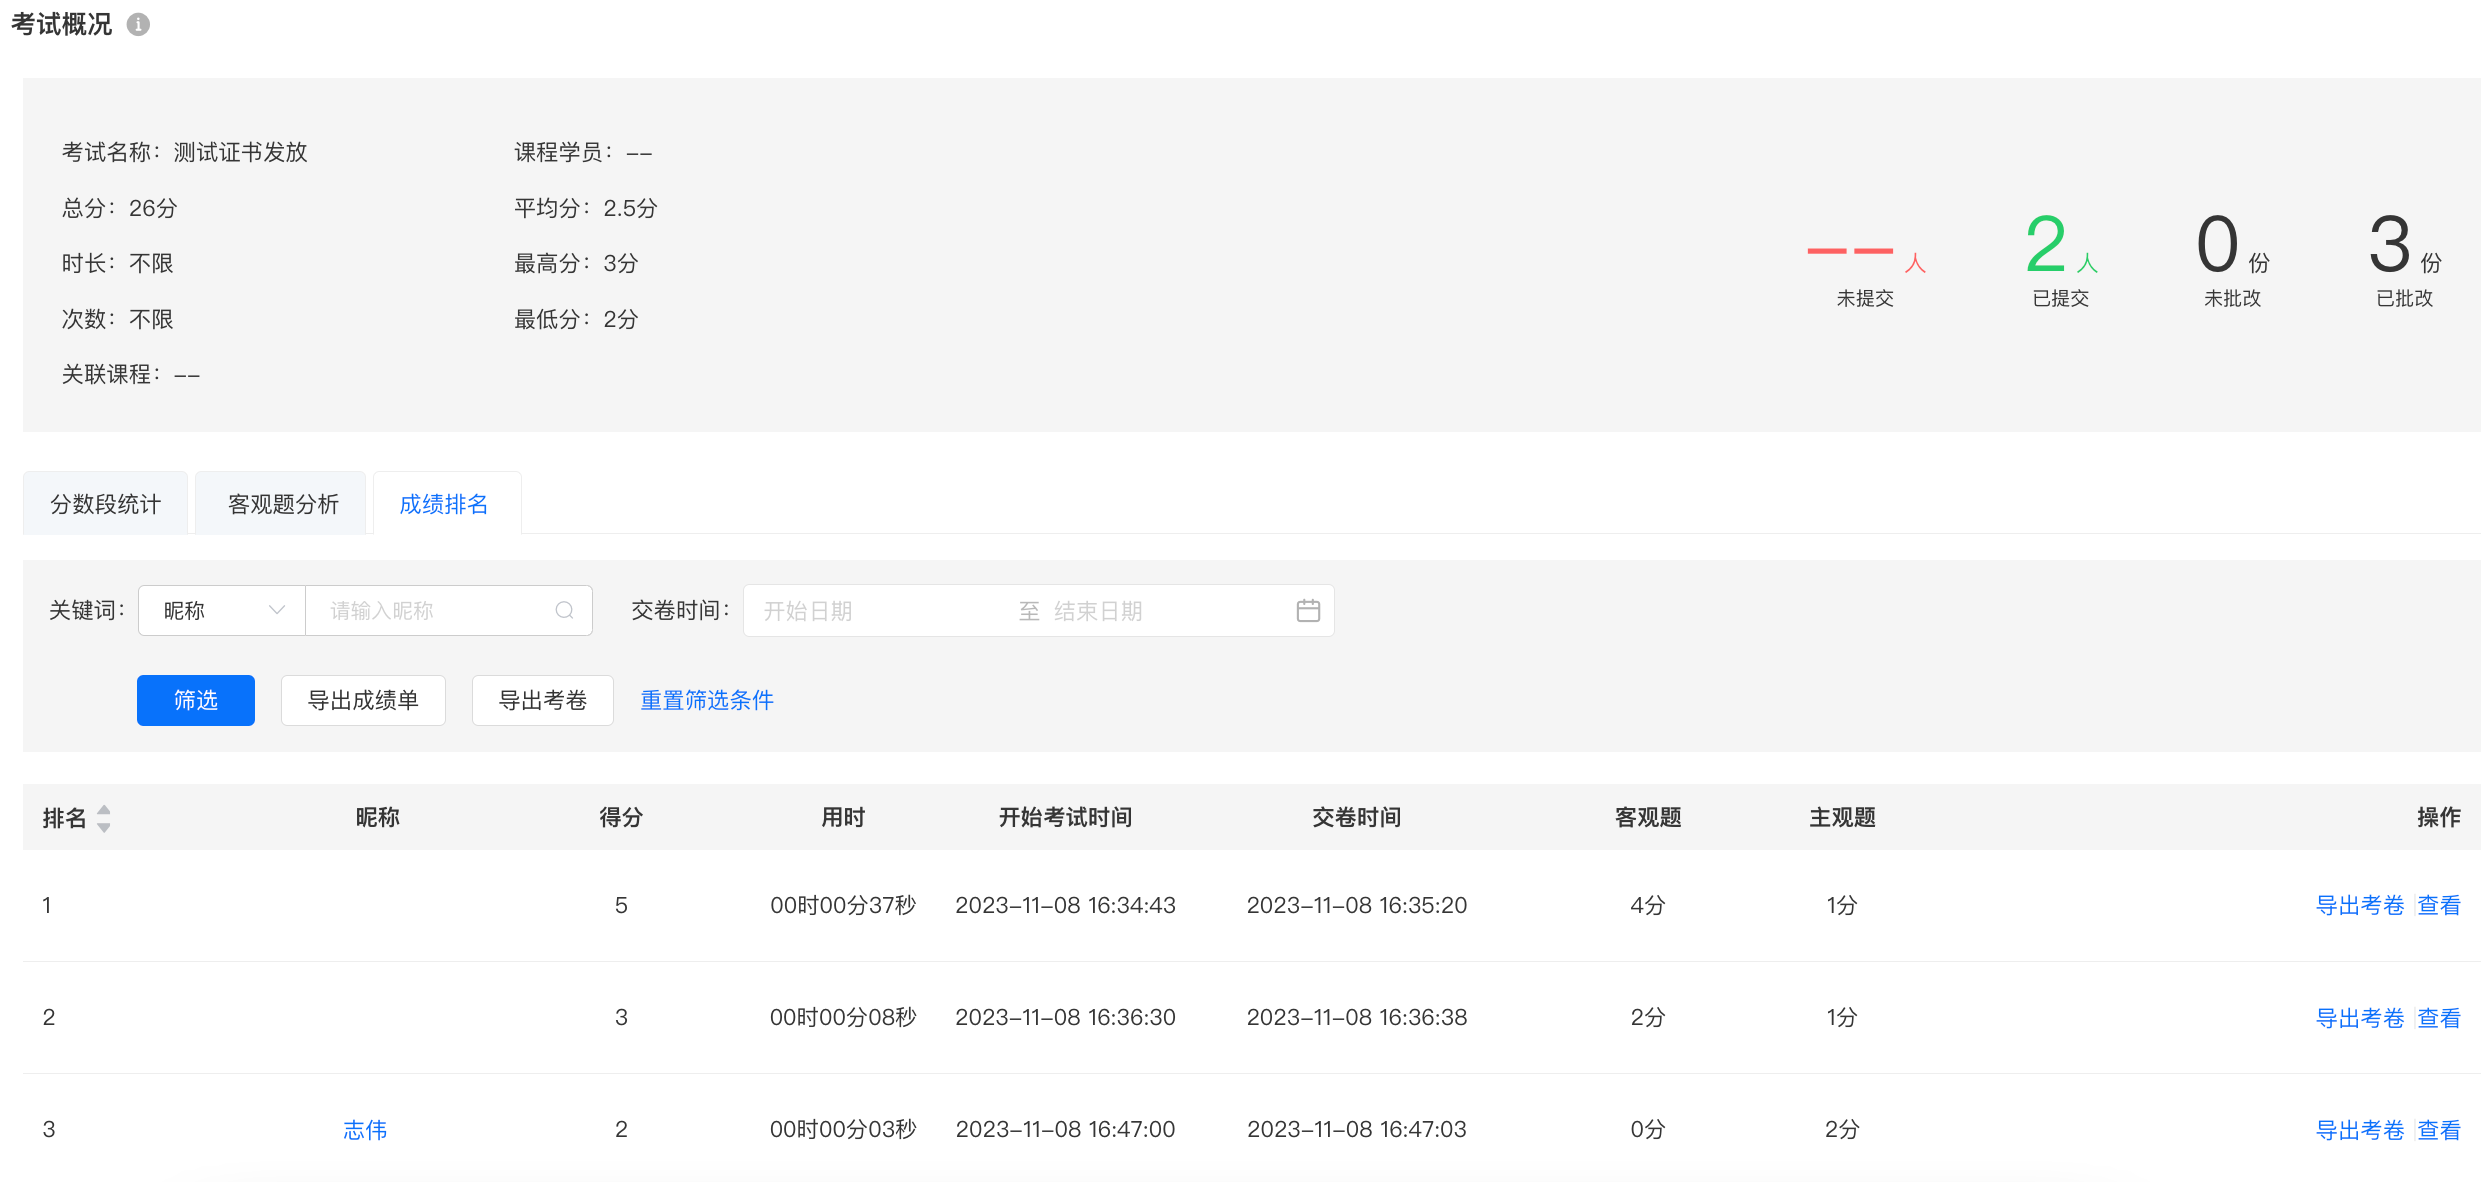Open the 志伟 nickname link
The height and width of the screenshot is (1182, 2492).
point(365,1129)
